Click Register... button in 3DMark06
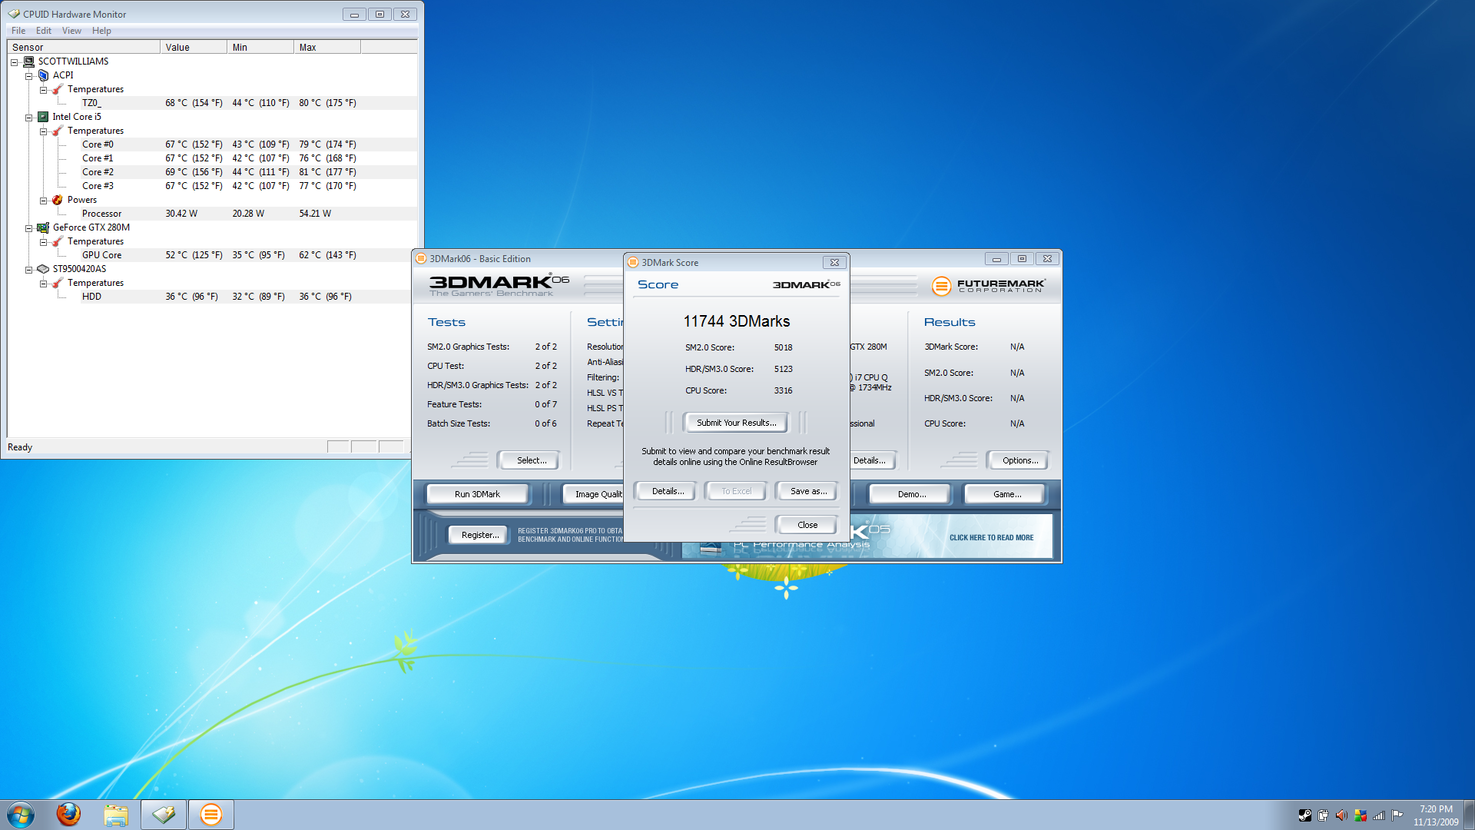Image resolution: width=1475 pixels, height=830 pixels. point(480,535)
